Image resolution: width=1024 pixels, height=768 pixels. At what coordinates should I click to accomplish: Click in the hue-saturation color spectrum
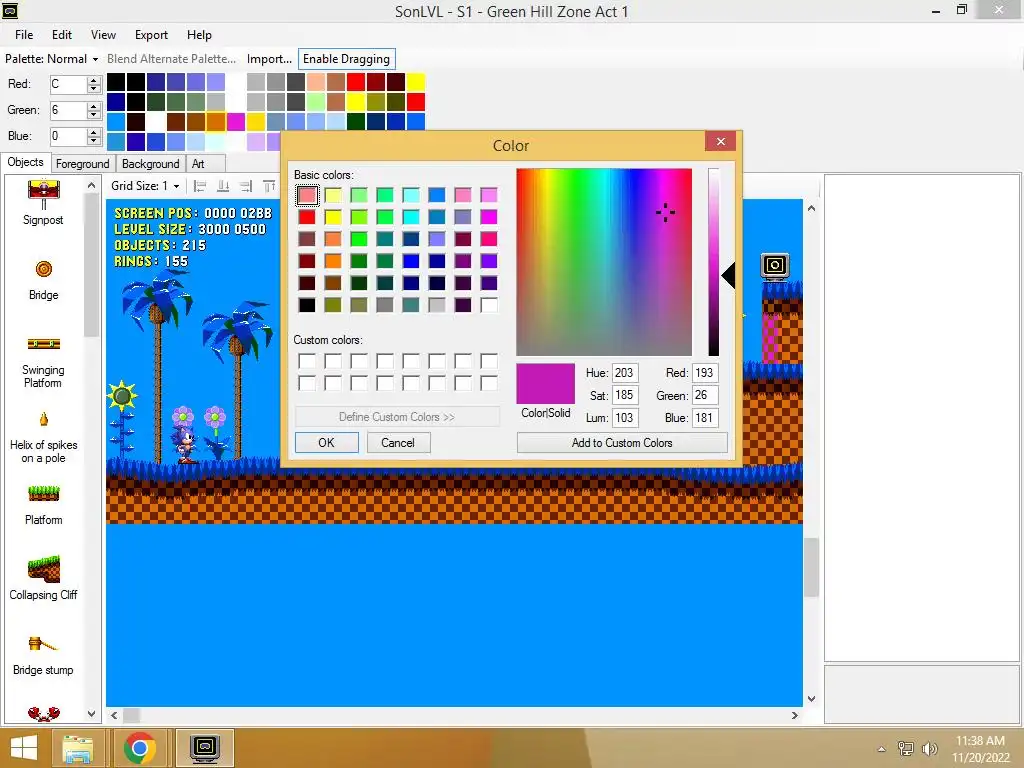point(604,262)
